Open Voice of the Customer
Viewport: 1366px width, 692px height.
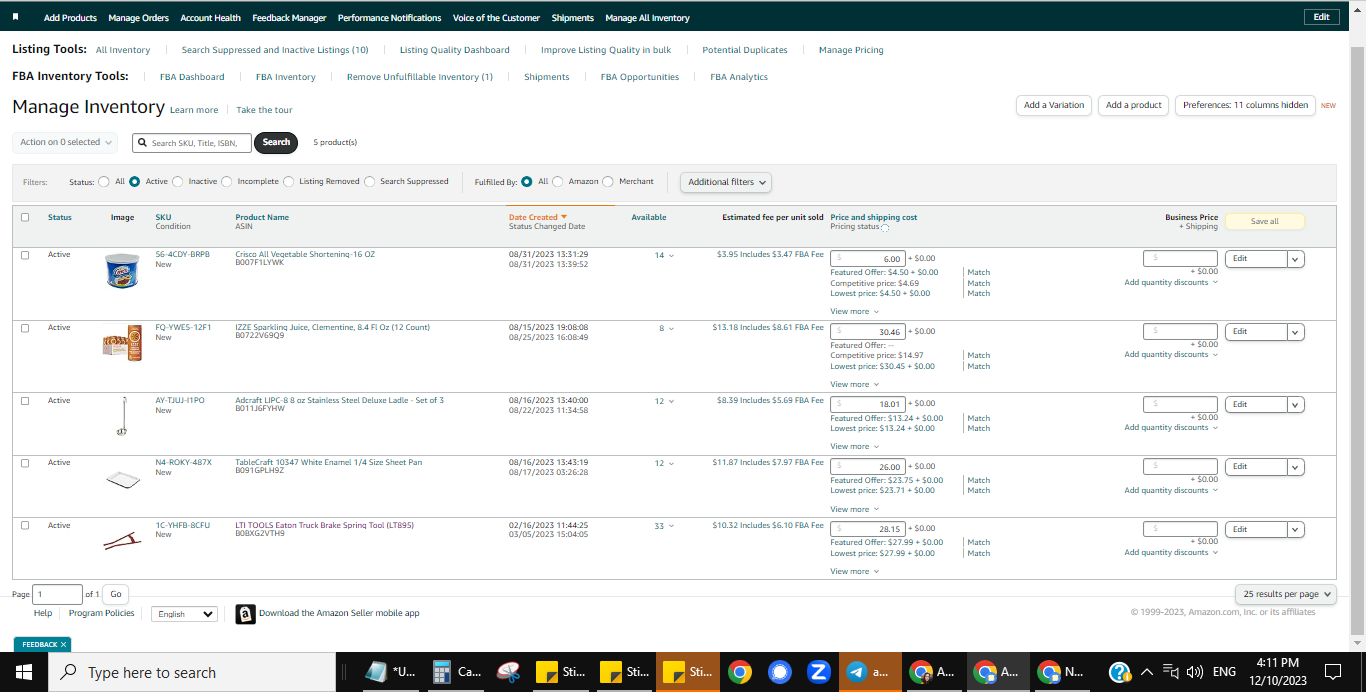point(496,18)
